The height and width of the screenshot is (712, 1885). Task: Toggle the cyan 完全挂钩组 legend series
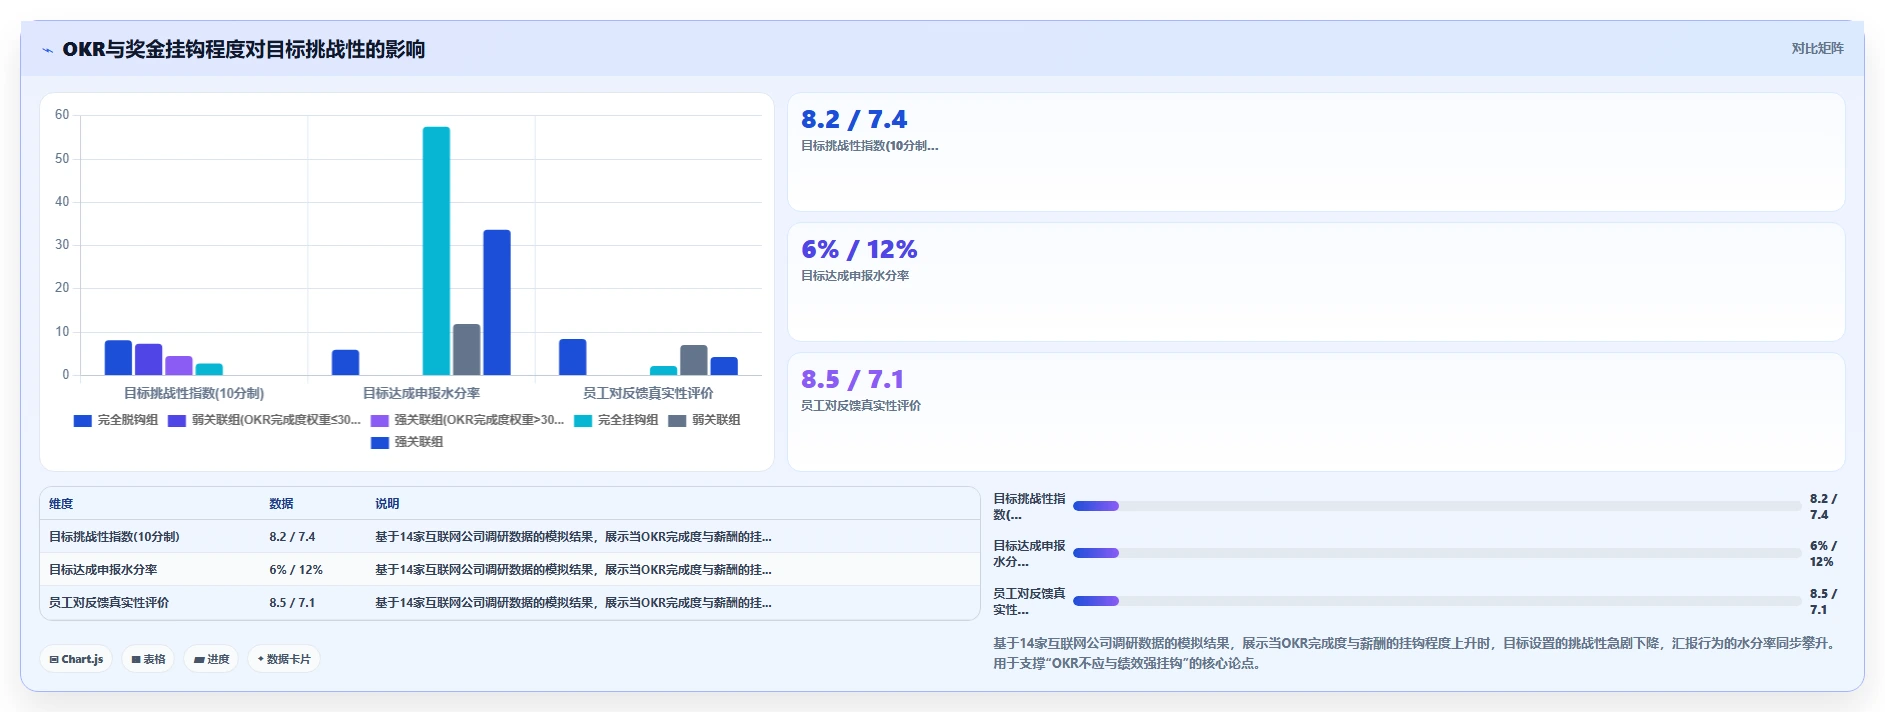616,420
